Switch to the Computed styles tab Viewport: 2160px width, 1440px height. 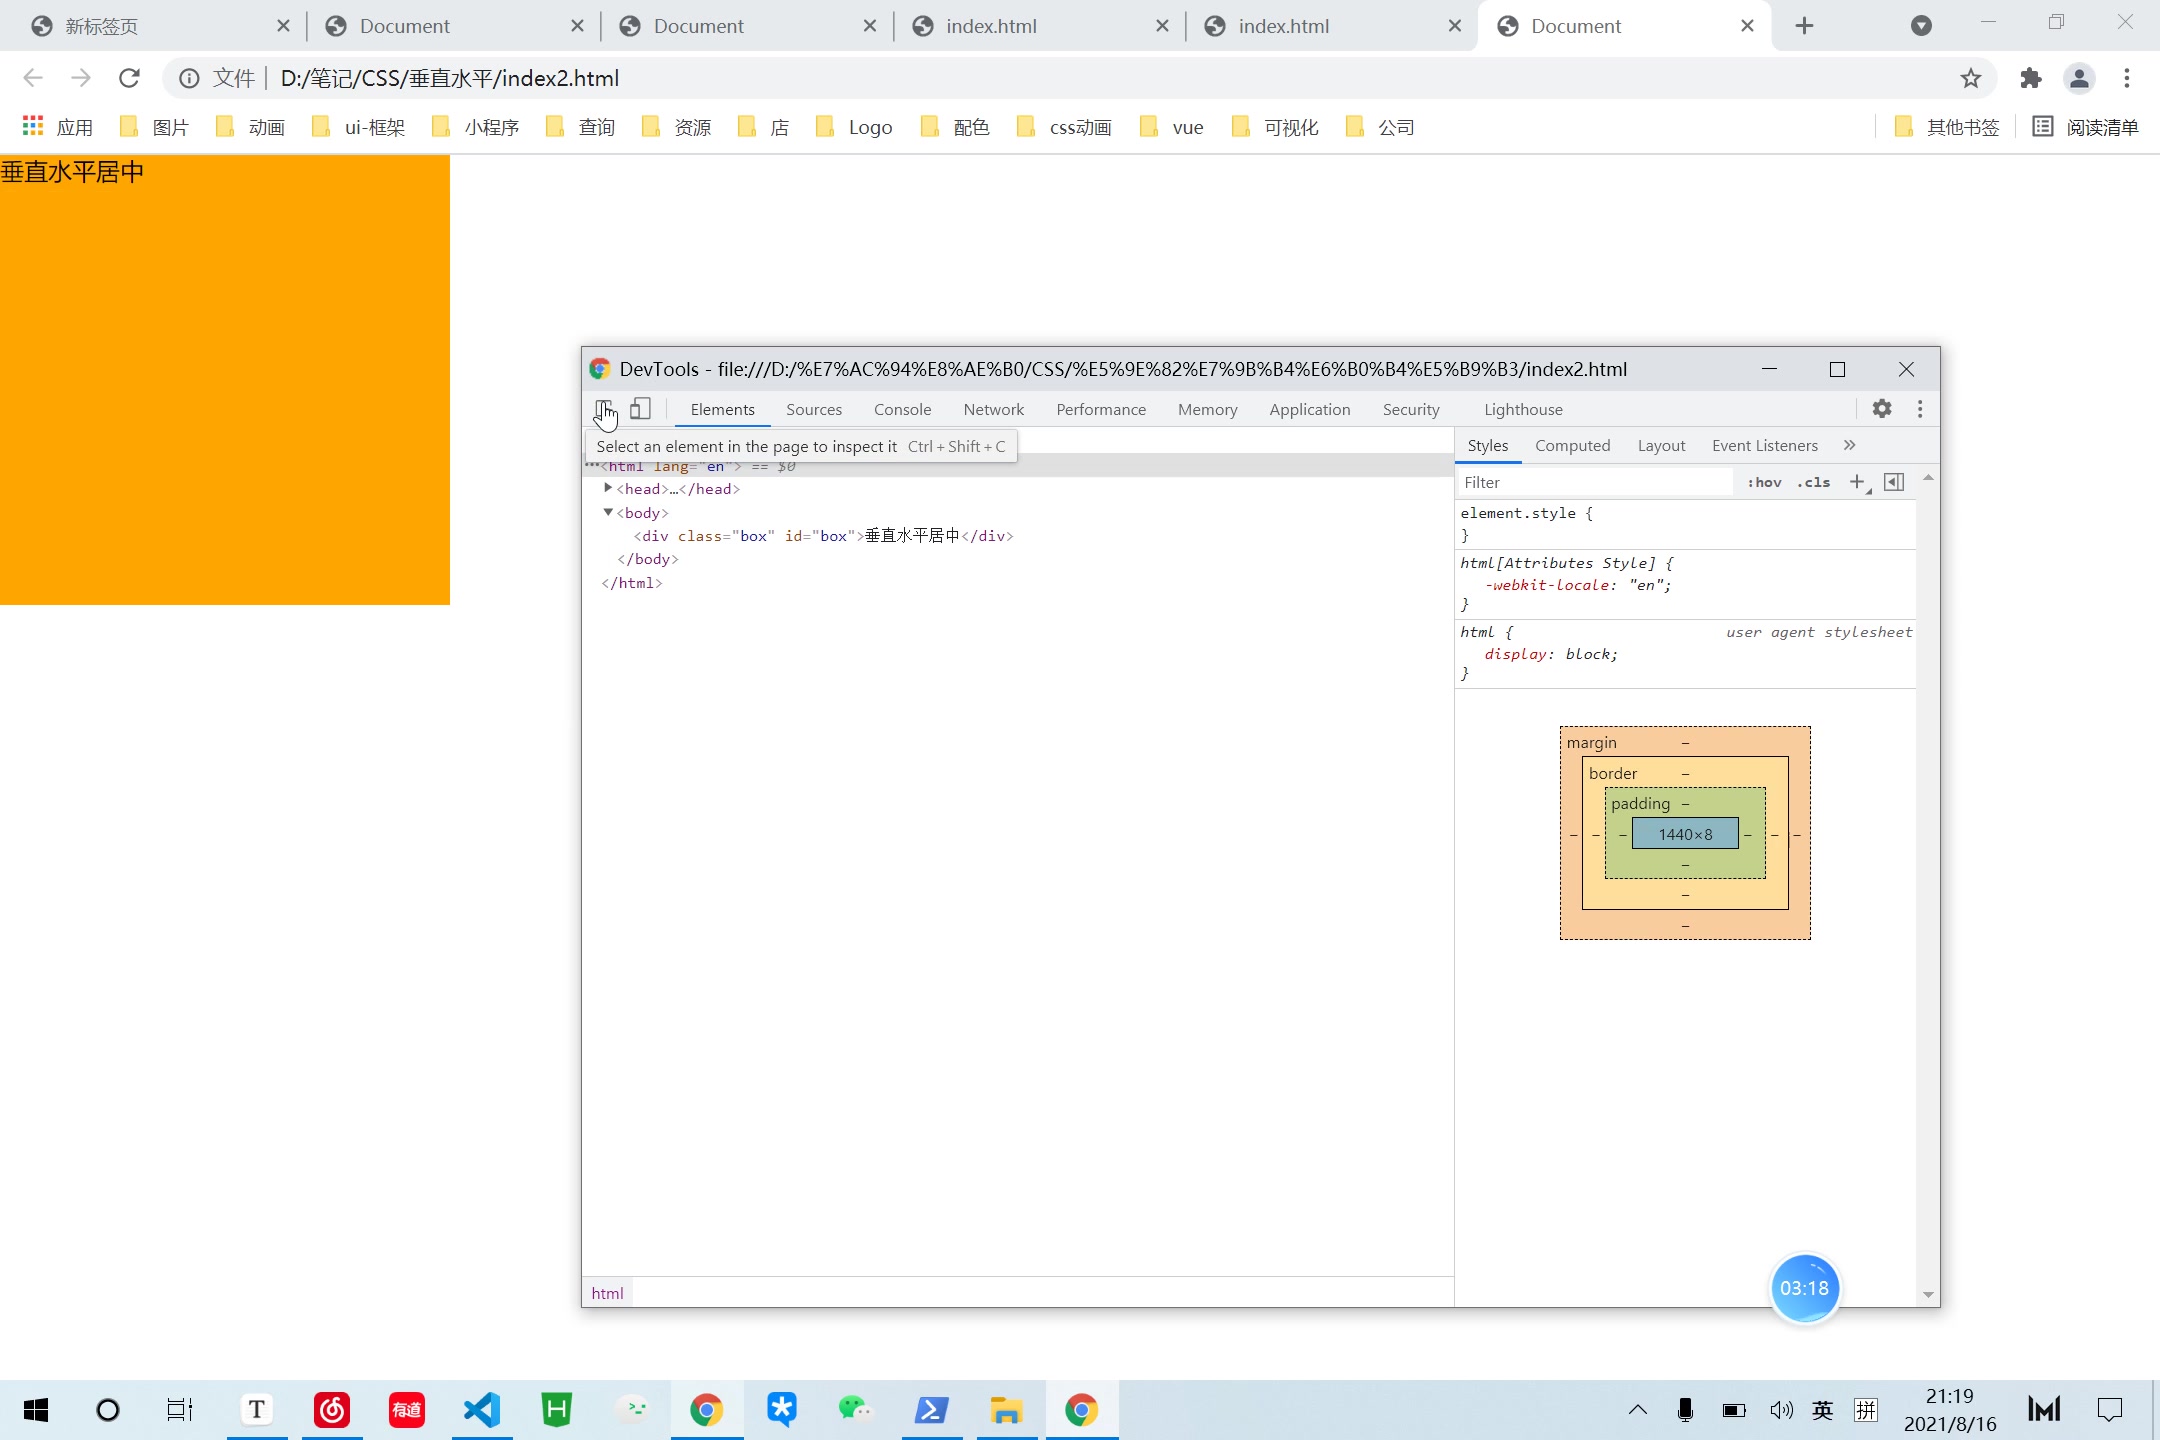[1572, 445]
